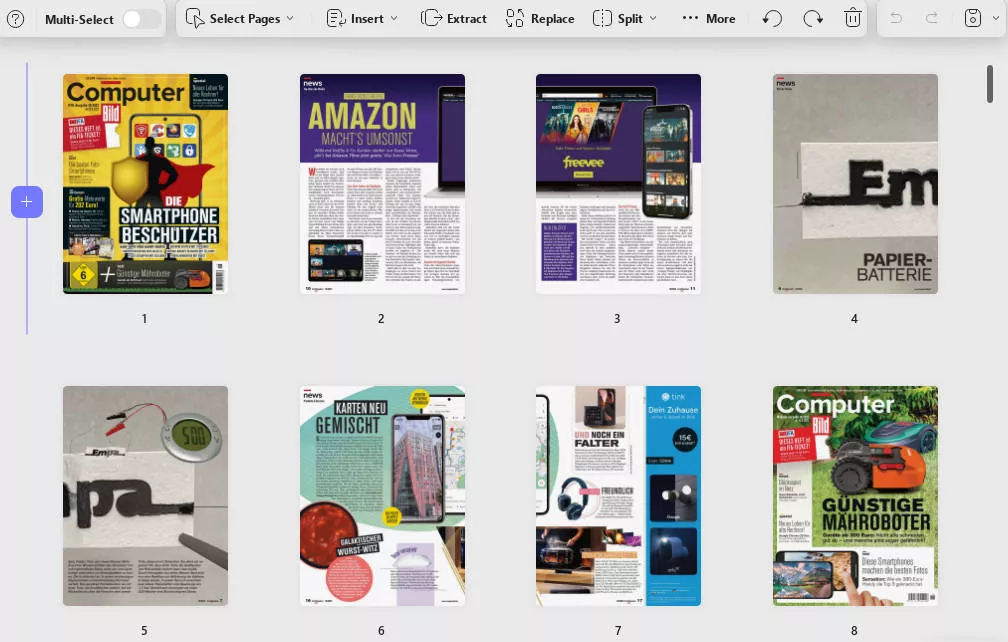This screenshot has height=642, width=1008.
Task: Click page number label 8
Action: pyautogui.click(x=854, y=631)
